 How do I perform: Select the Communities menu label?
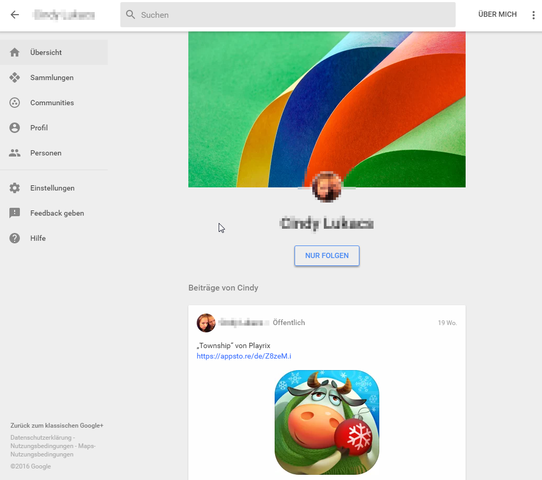click(x=52, y=103)
